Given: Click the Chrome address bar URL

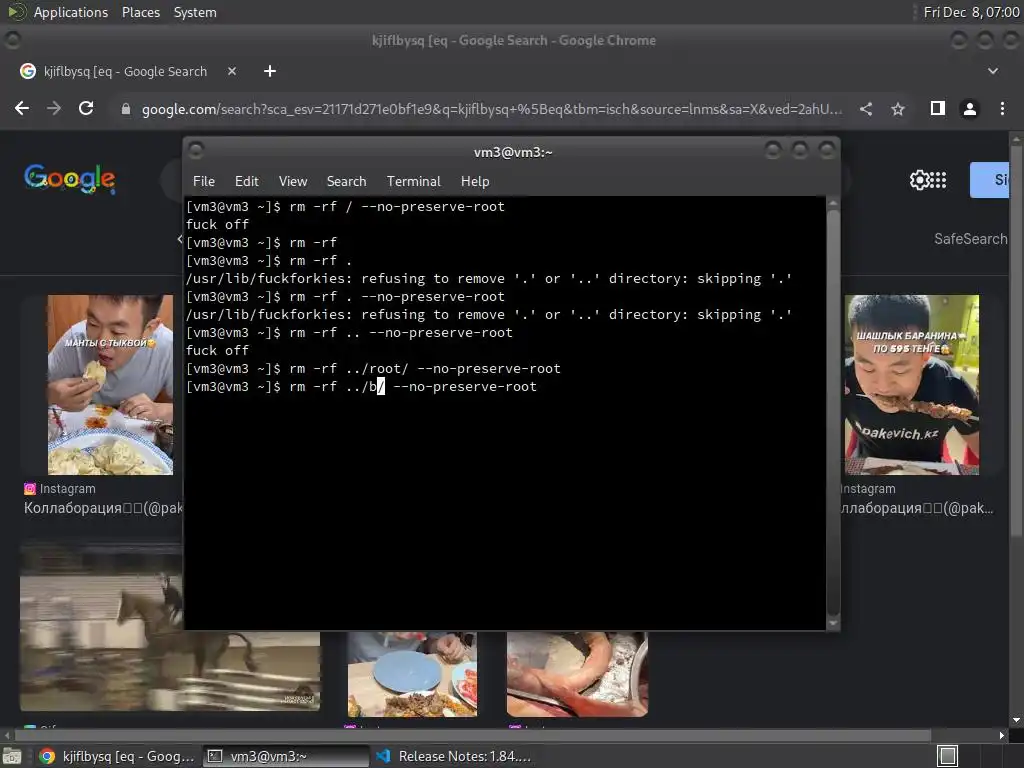Looking at the screenshot, I should tap(492, 109).
